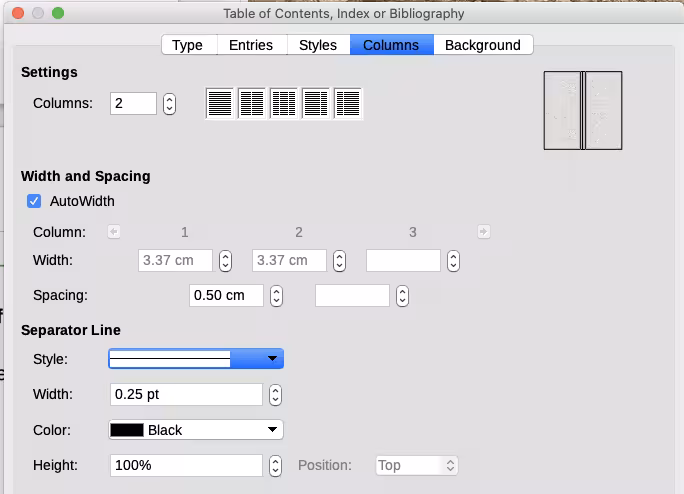The image size is (684, 494).
Task: Open the Entries tab
Action: pos(250,45)
